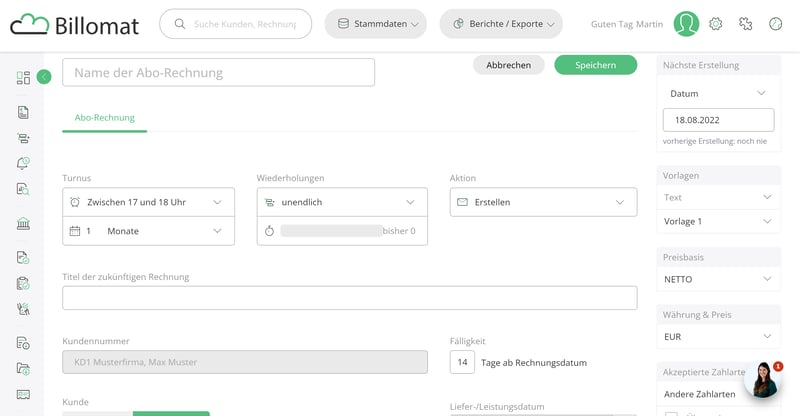Collapse the sidebar with the green arrow
800x416 pixels.
point(44,77)
